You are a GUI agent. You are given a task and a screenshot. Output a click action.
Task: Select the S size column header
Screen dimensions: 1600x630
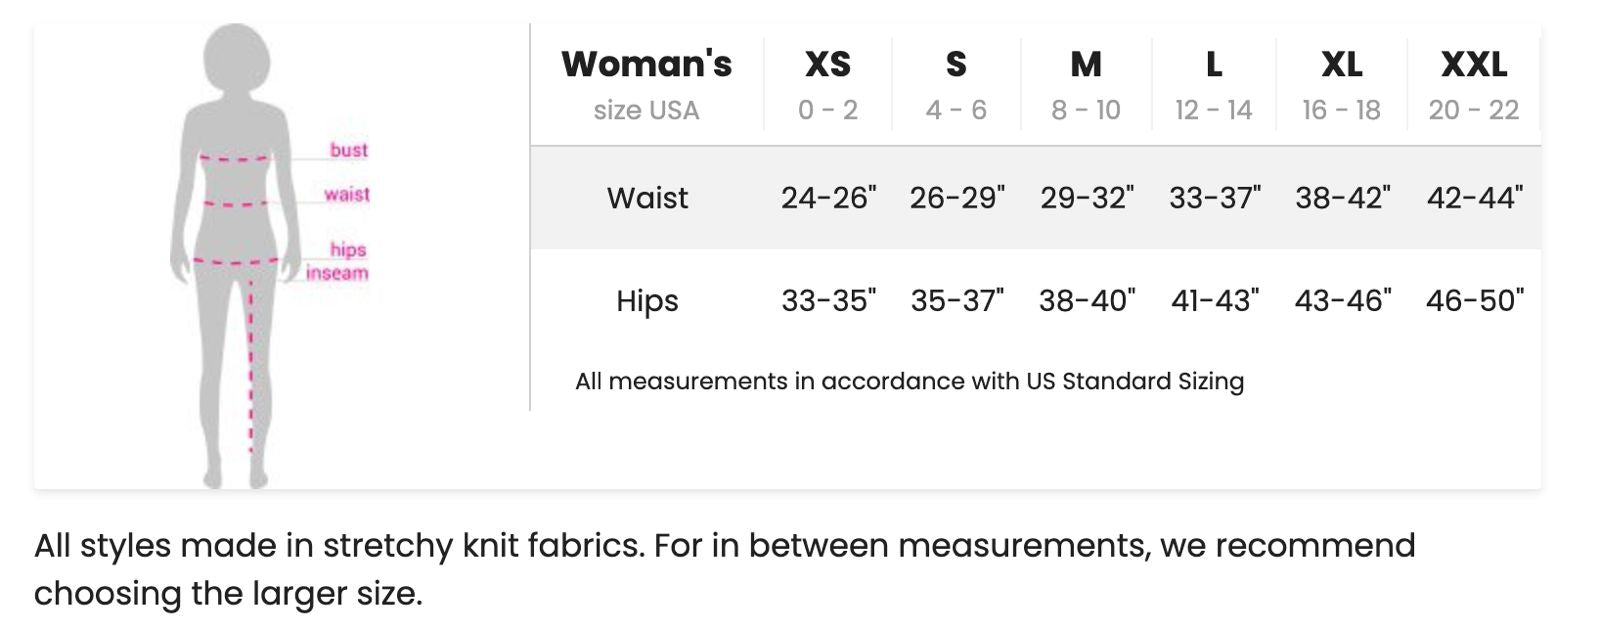tap(956, 65)
